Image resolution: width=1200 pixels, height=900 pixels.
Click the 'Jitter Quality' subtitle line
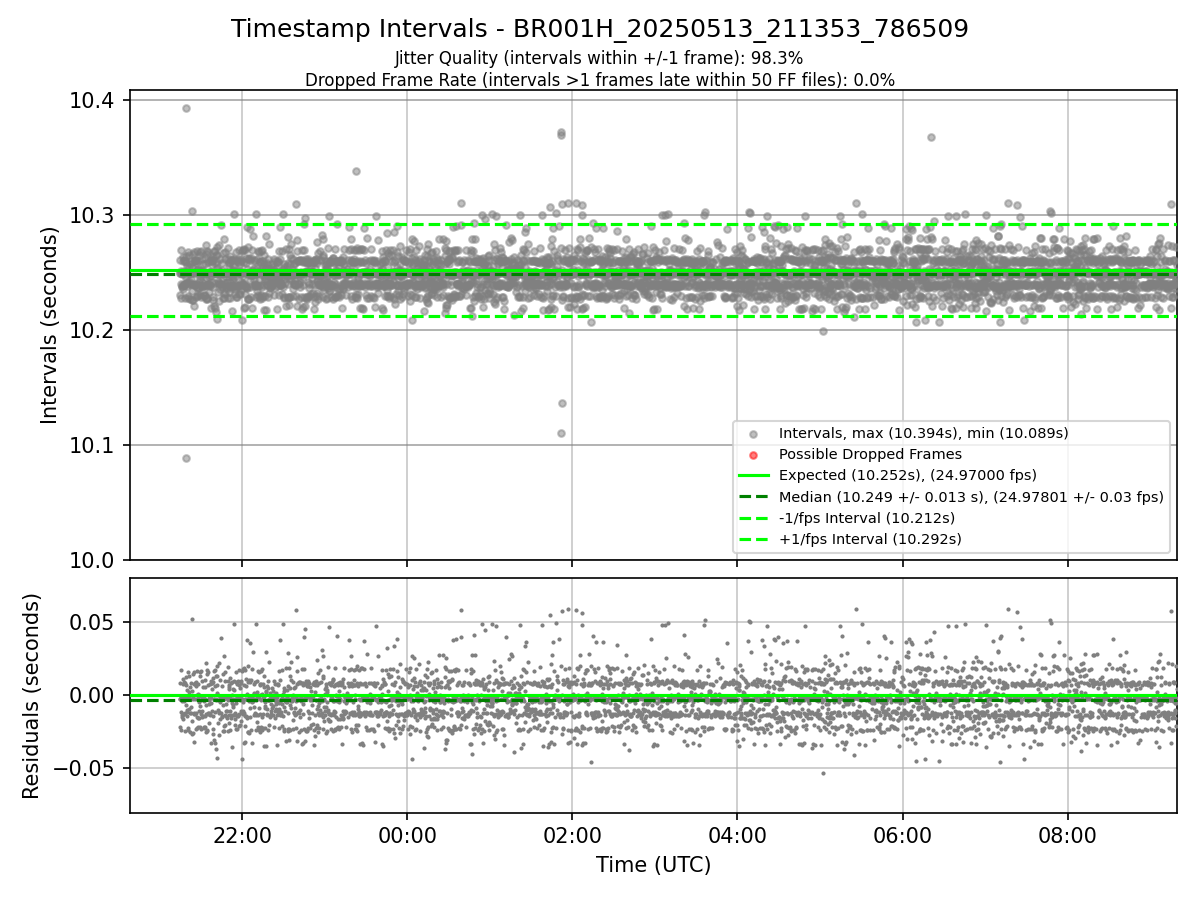[599, 58]
